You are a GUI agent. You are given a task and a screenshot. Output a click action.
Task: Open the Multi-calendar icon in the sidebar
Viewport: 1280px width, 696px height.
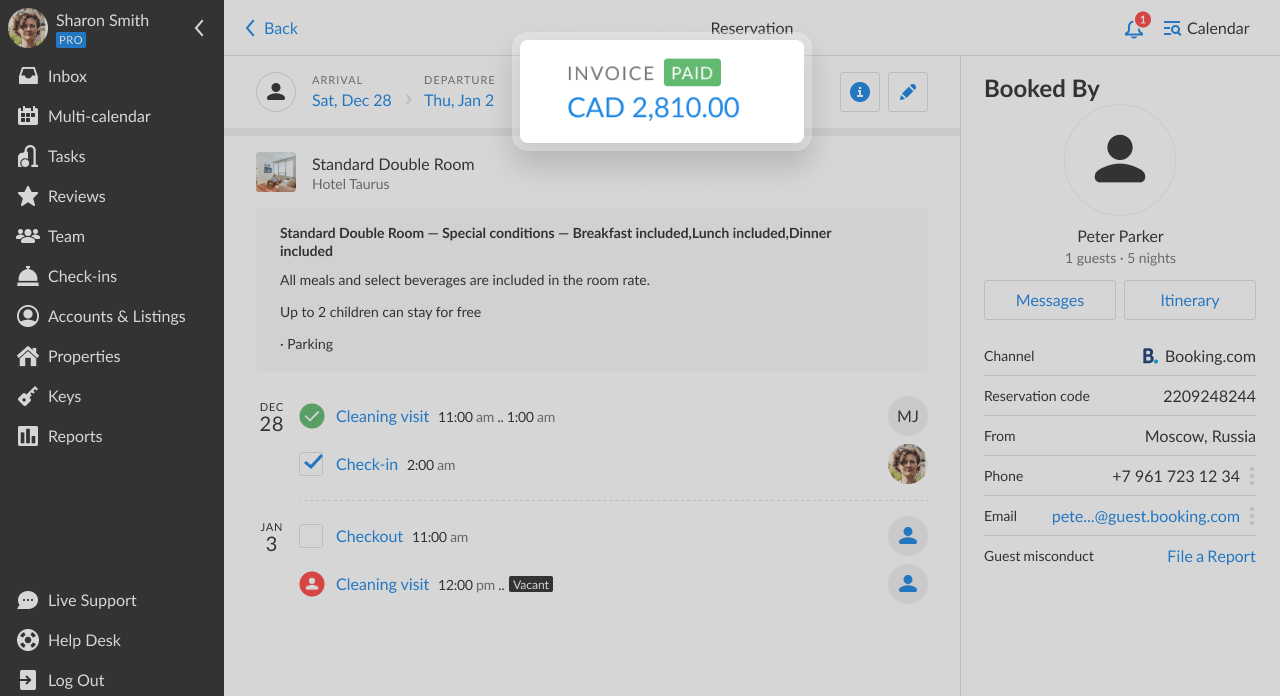click(28, 116)
